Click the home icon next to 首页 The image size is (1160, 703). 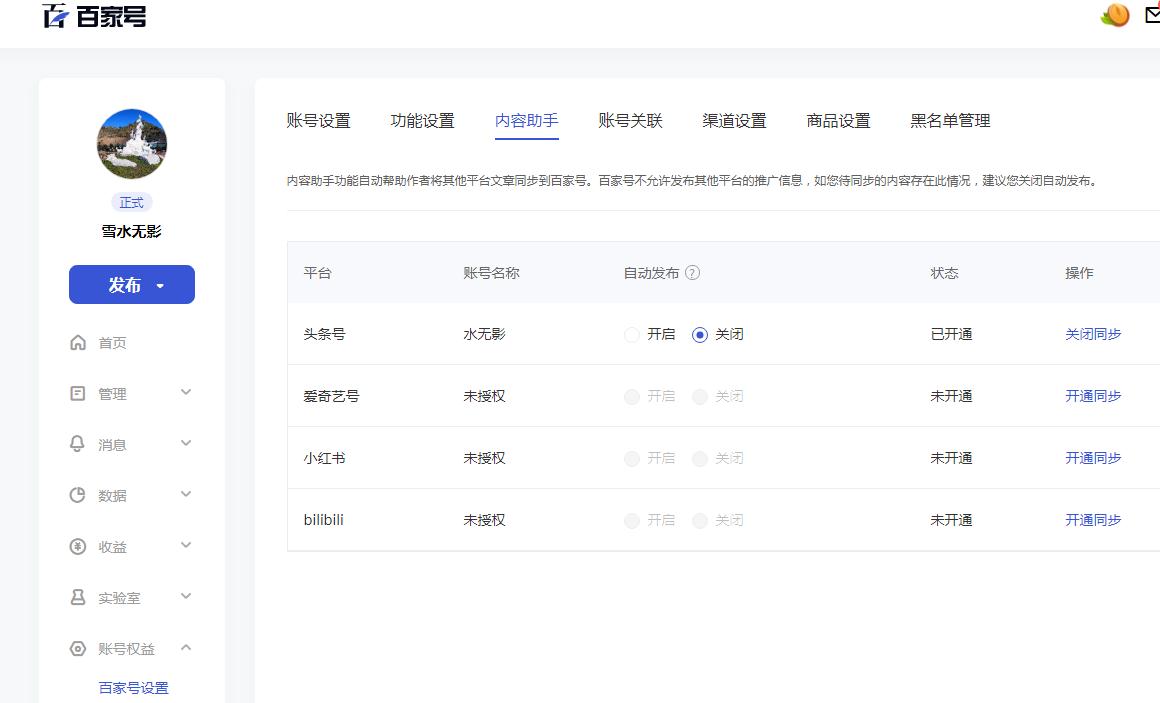pyautogui.click(x=78, y=343)
